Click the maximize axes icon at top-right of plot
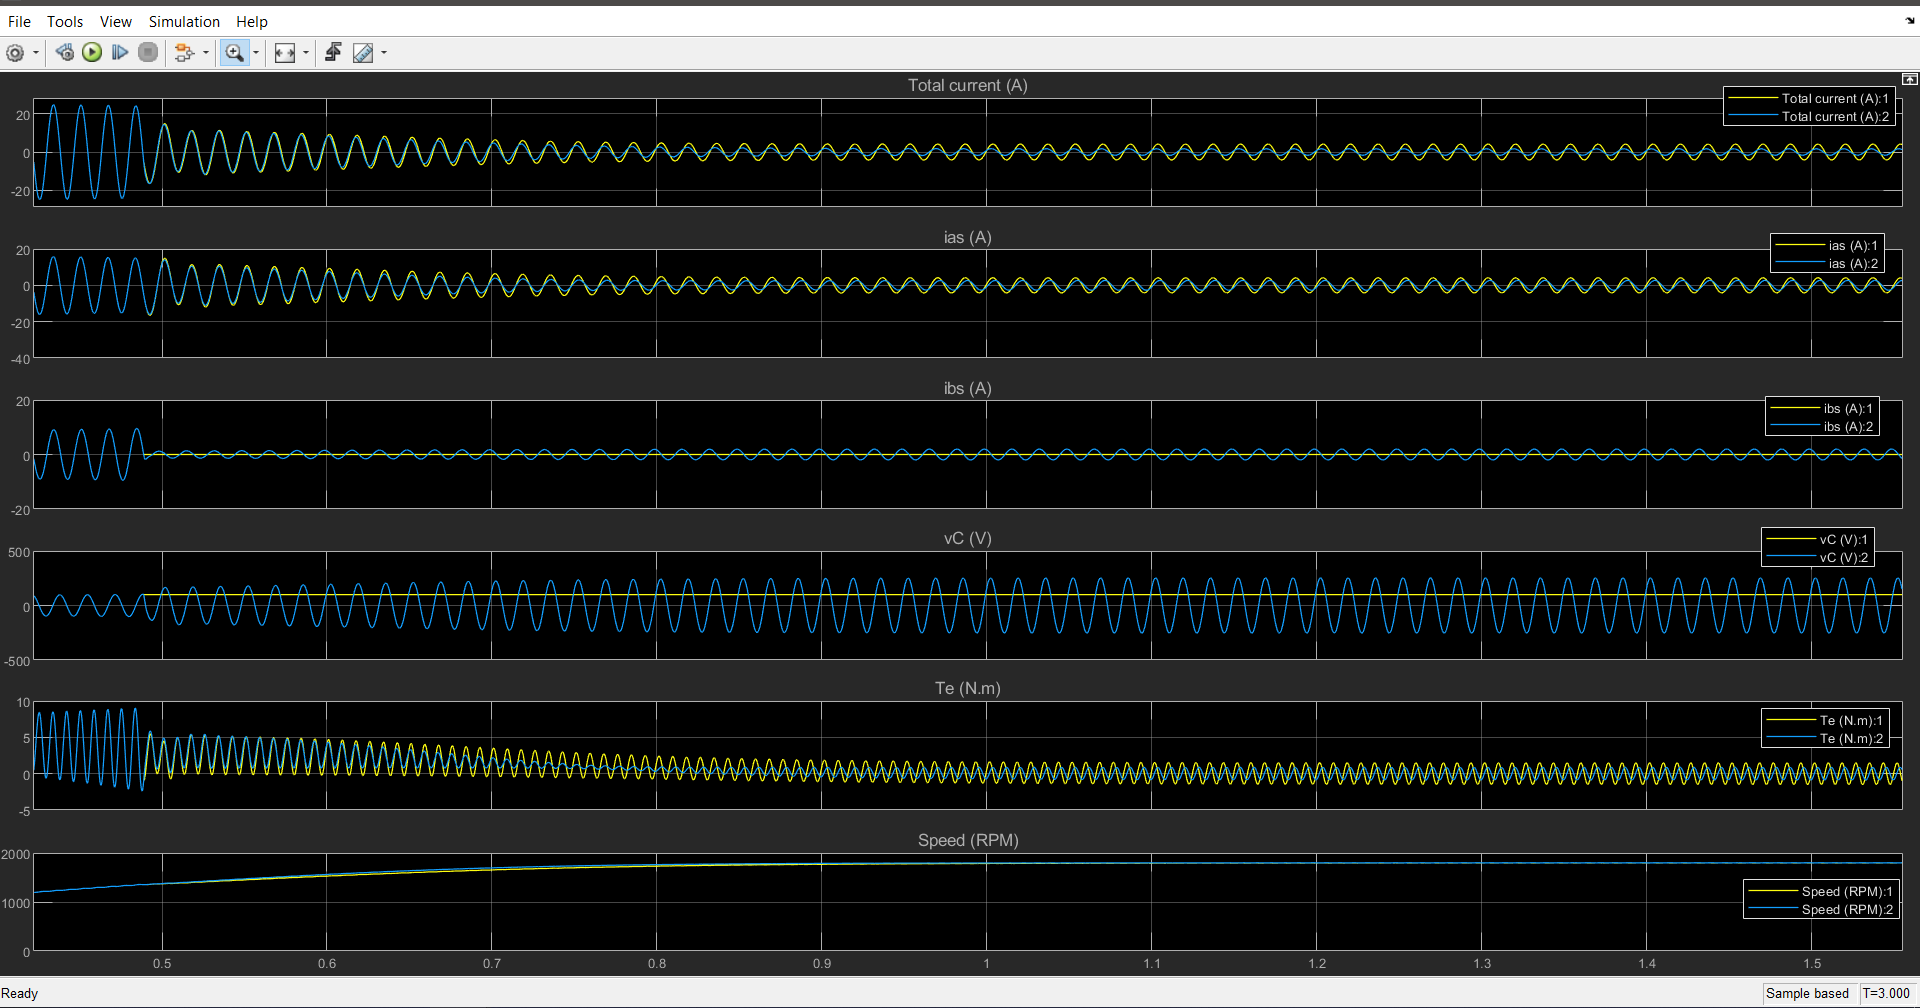The height and width of the screenshot is (1008, 1920). click(1909, 79)
